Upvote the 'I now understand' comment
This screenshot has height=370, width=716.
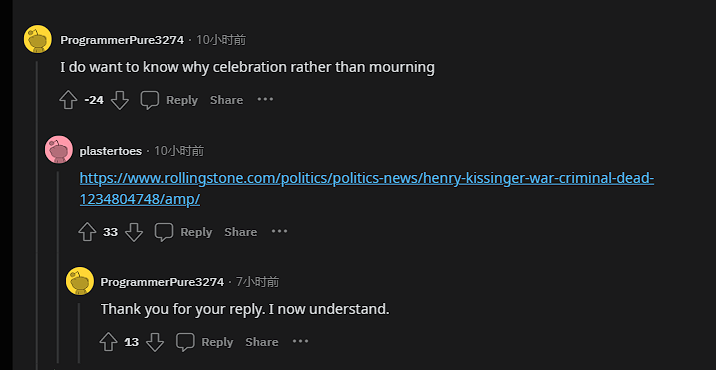pos(108,342)
